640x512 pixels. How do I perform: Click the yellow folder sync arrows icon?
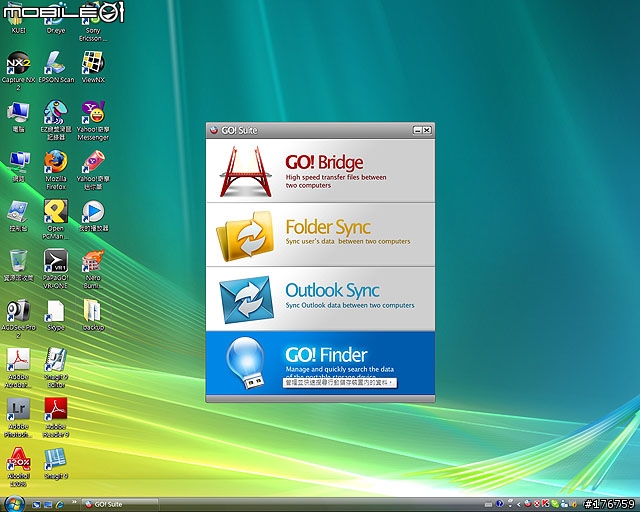[245, 236]
